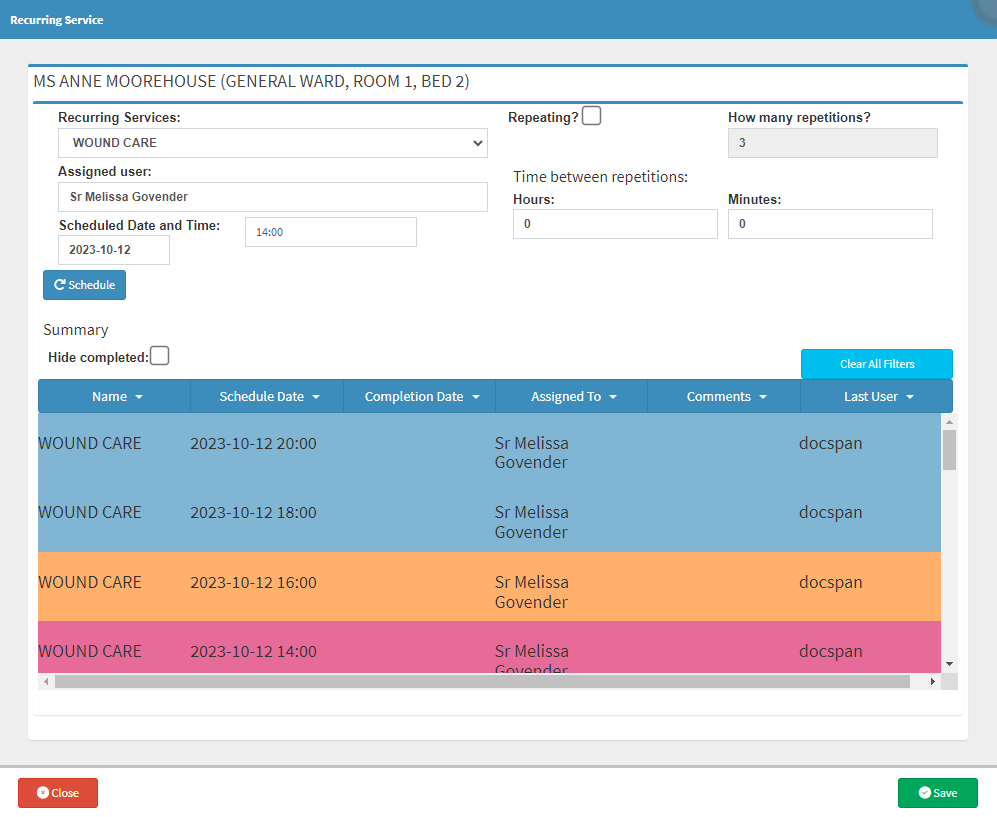Viewport: 997px width, 817px height.
Task: Expand the Assigned To column filter
Action: coord(612,397)
